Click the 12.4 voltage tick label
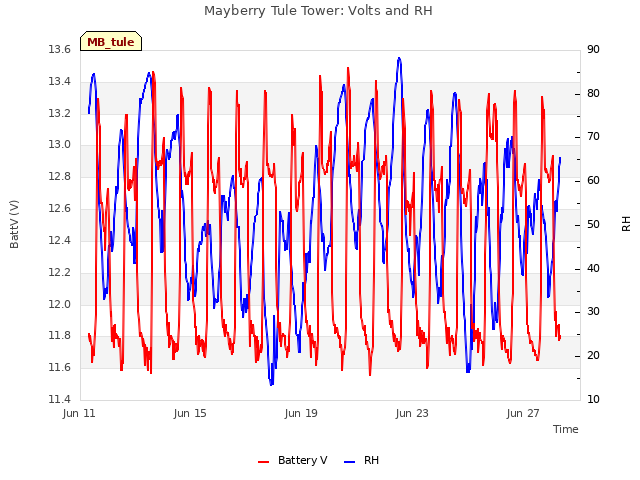Viewport: 640px width, 480px height. pos(60,240)
